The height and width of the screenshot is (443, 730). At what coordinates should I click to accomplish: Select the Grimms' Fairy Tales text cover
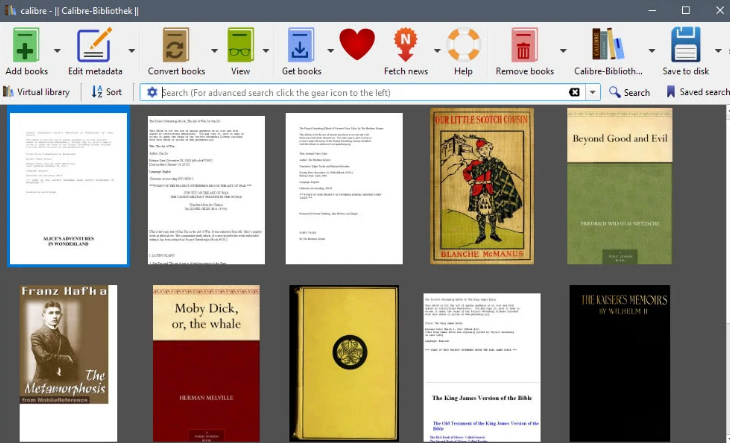click(344, 188)
